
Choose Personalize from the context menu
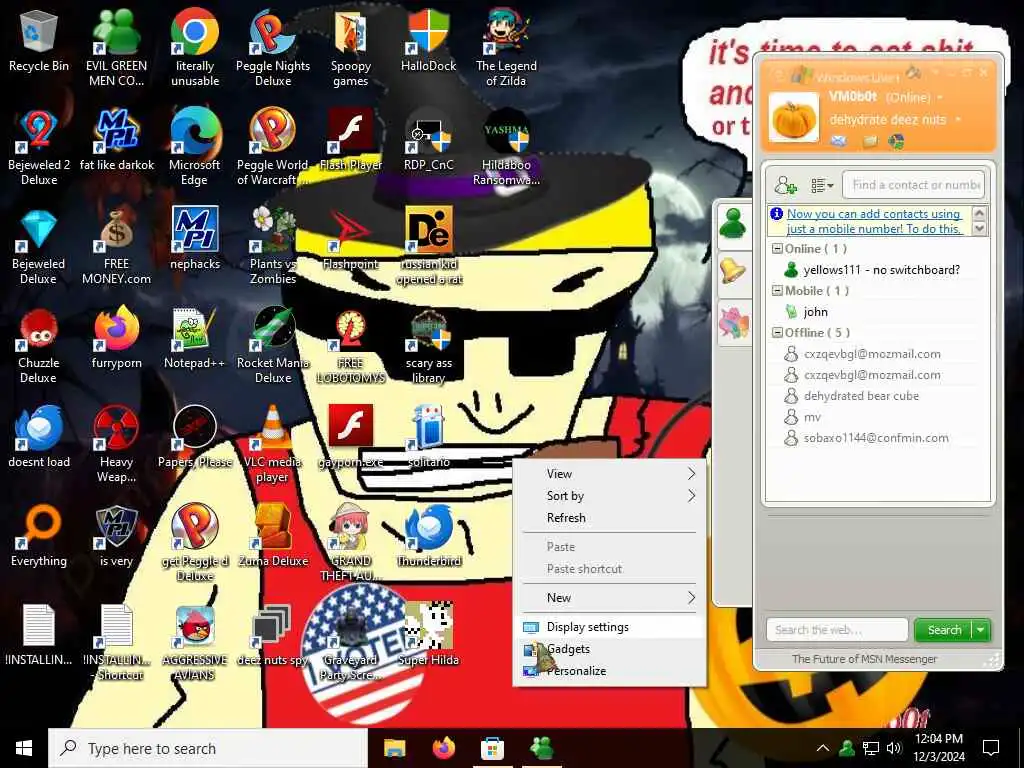[609, 671]
